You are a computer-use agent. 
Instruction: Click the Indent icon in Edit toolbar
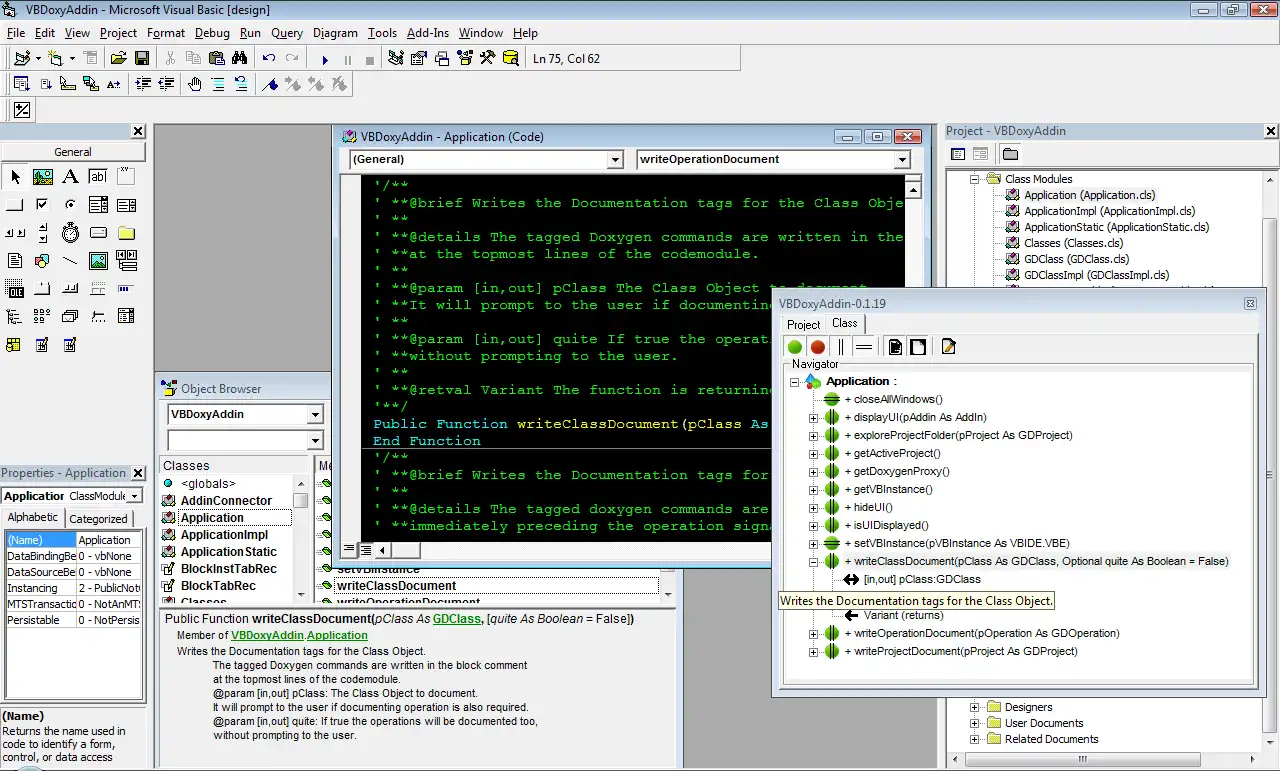coord(143,84)
